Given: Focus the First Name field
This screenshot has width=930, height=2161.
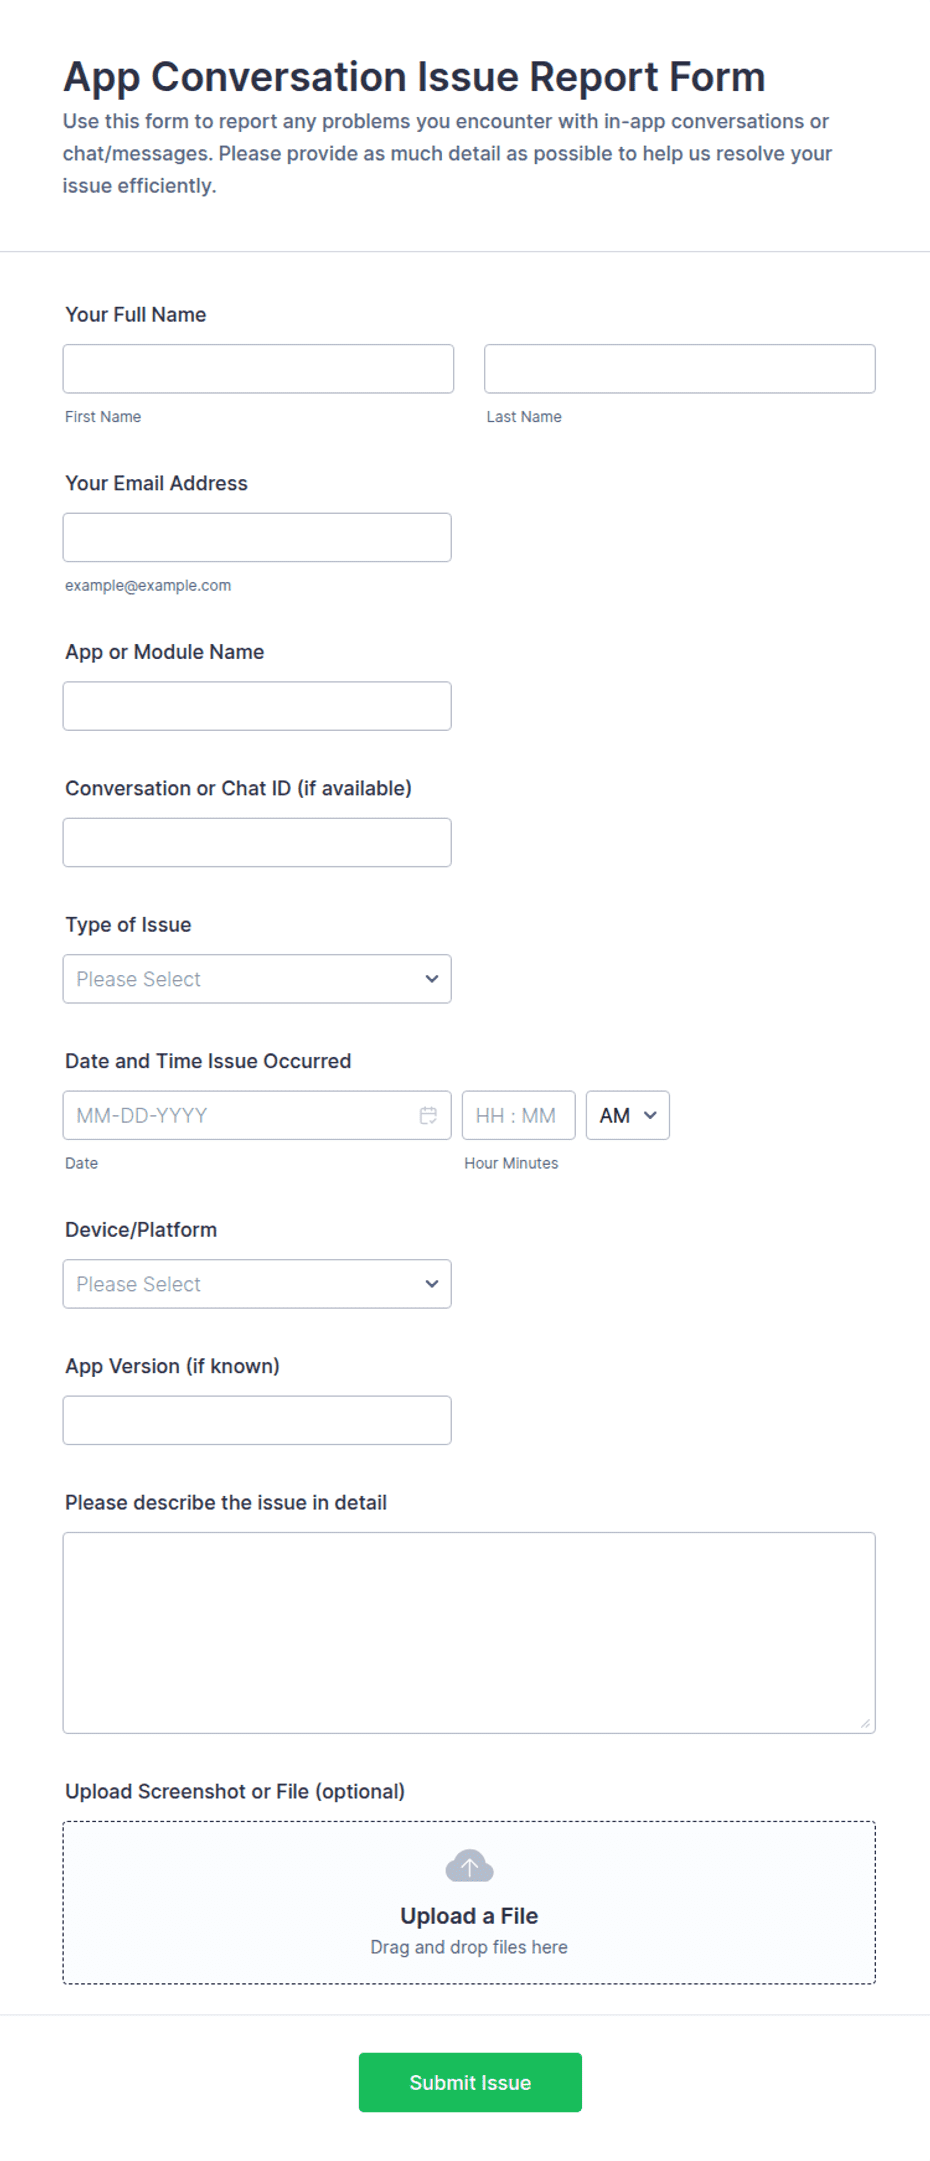Looking at the screenshot, I should pyautogui.click(x=258, y=369).
